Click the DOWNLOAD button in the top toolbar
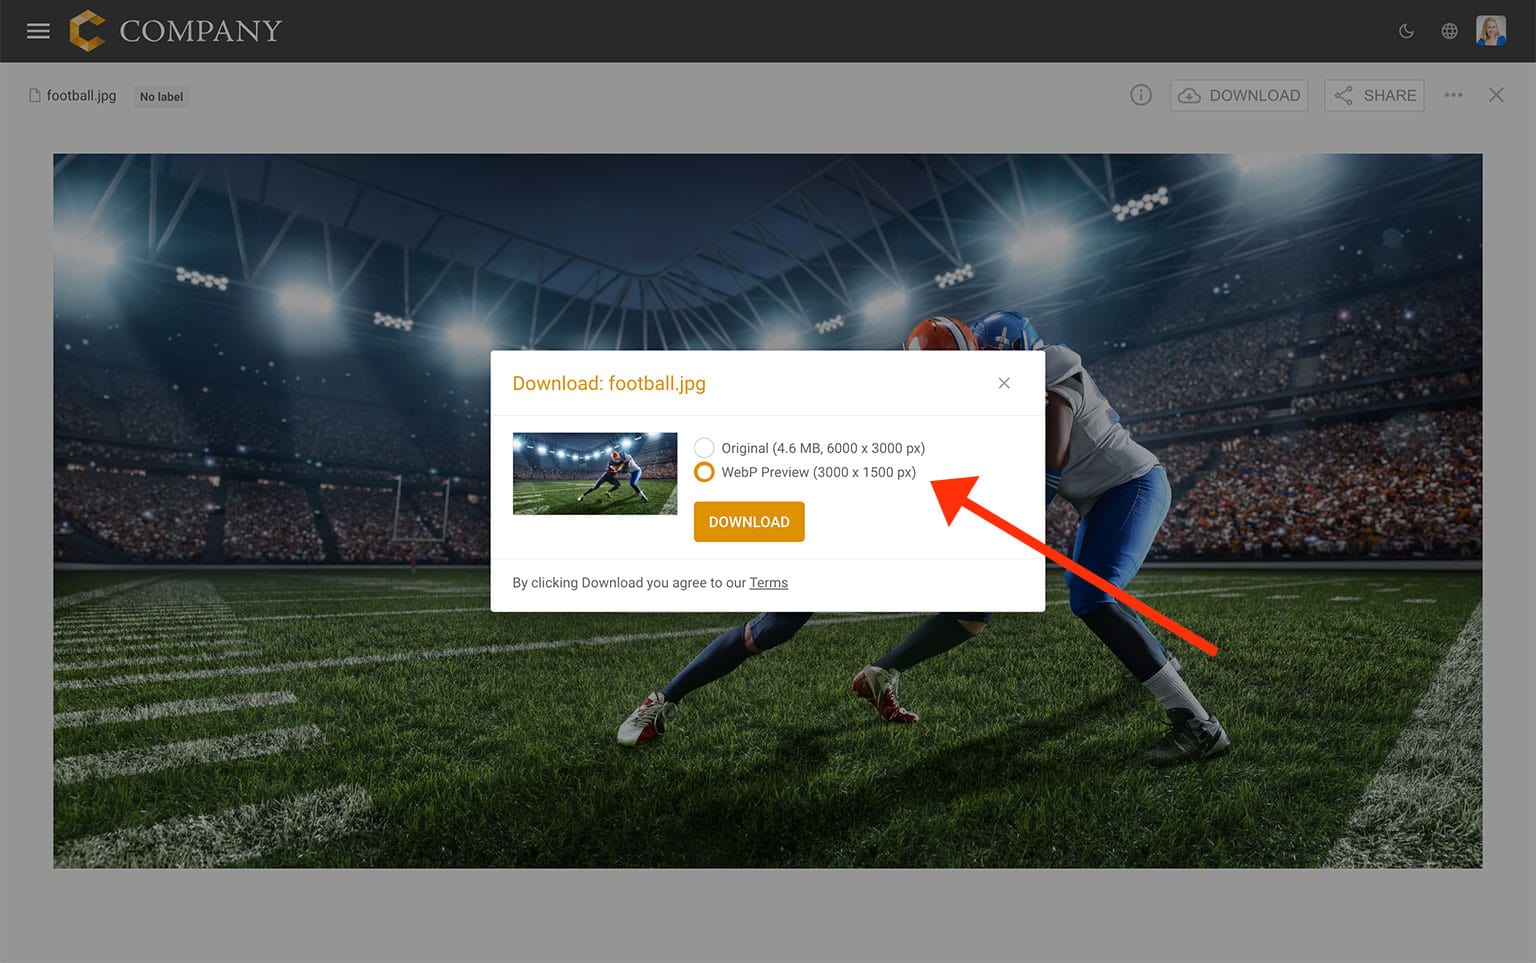 1239,95
